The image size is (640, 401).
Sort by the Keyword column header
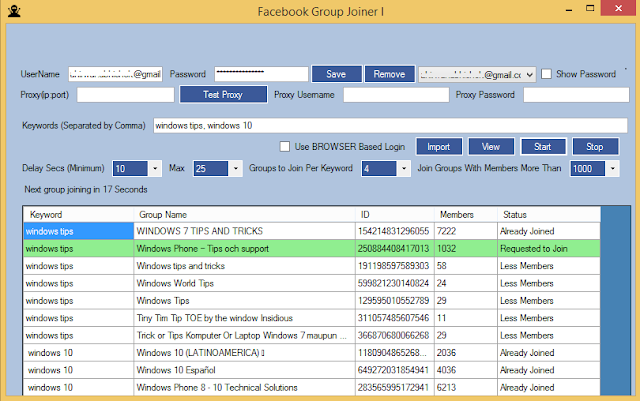(78, 215)
